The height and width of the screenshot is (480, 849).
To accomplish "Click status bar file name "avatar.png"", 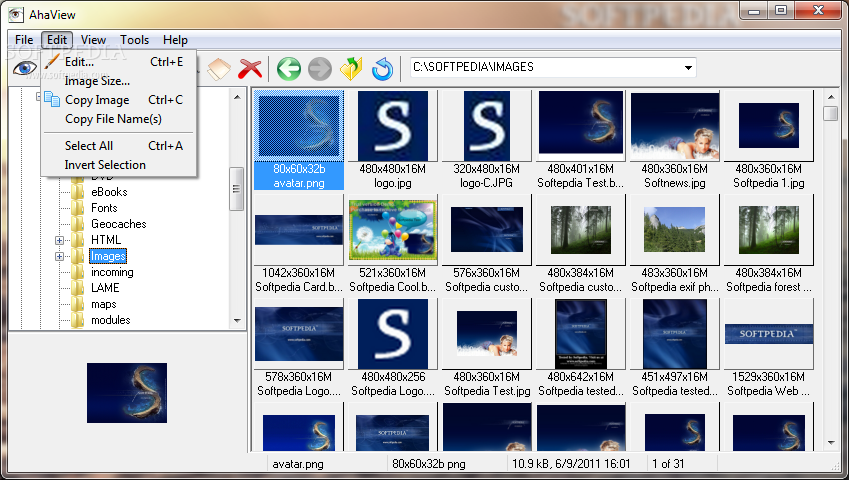I will [x=298, y=464].
